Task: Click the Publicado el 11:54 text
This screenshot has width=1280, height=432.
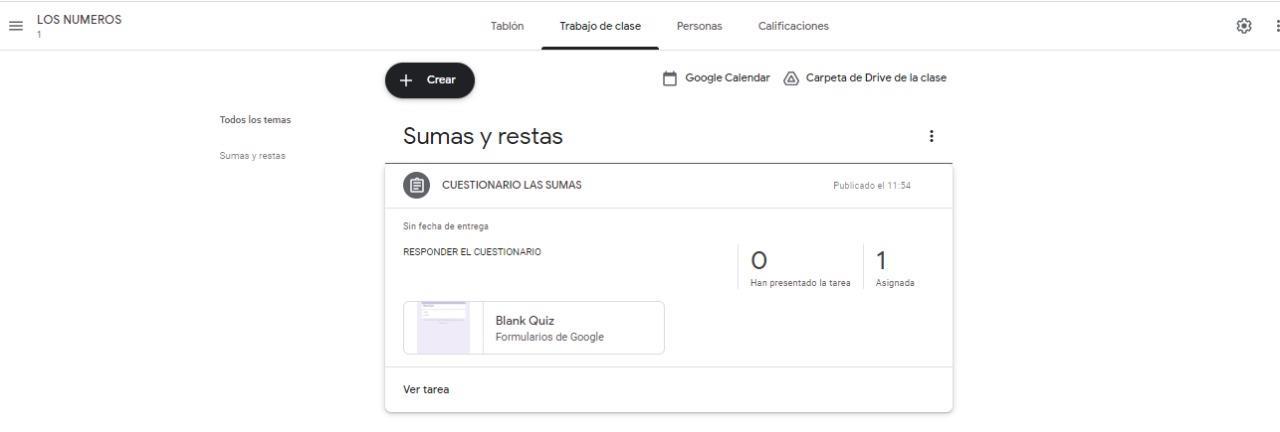Action: pyautogui.click(x=872, y=185)
